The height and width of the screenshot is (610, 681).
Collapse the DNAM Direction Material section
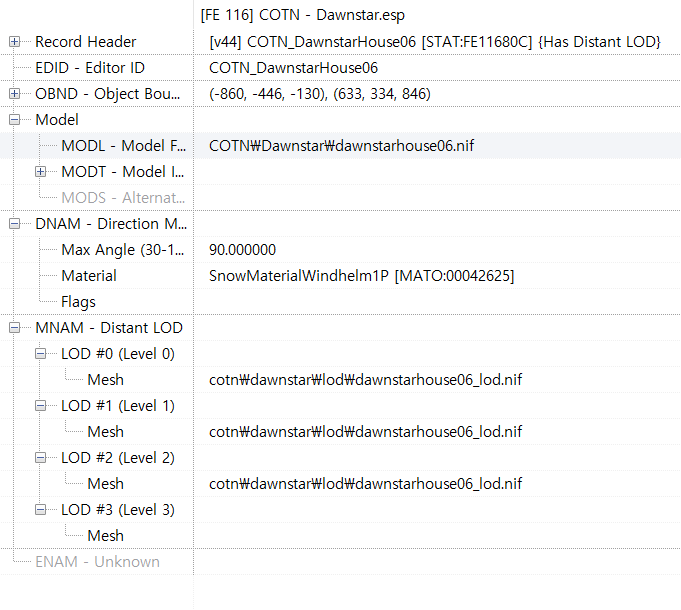(15, 224)
